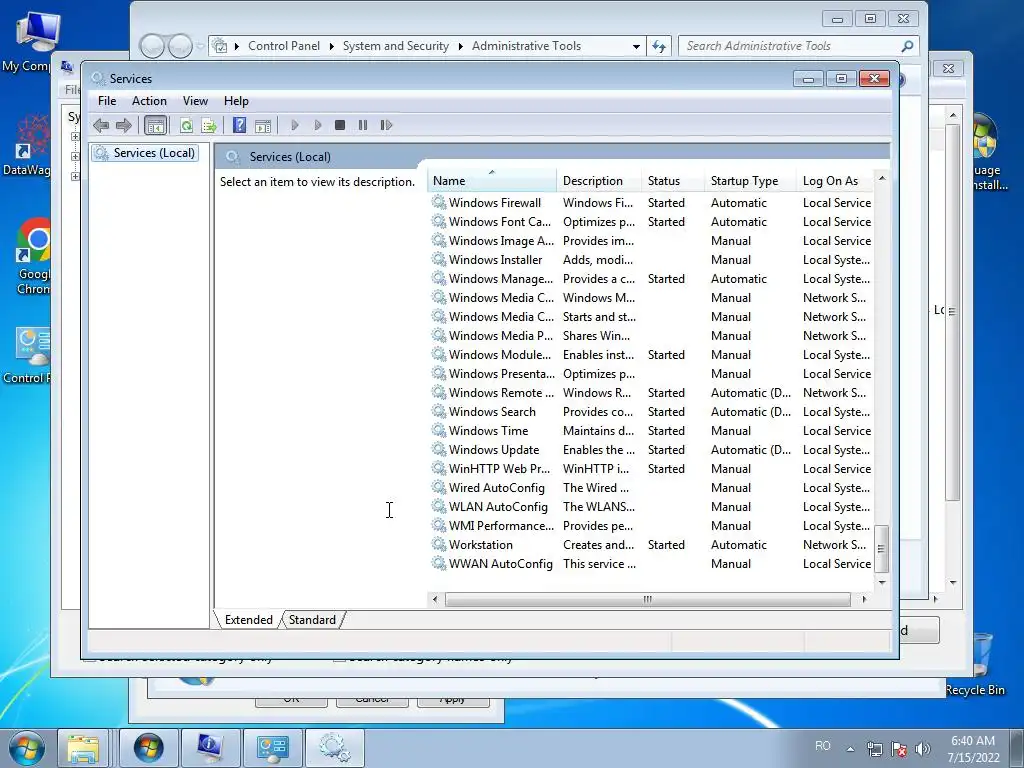Image resolution: width=1024 pixels, height=768 pixels.
Task: Select the WLAN AutoConfig service icon
Action: click(x=439, y=506)
